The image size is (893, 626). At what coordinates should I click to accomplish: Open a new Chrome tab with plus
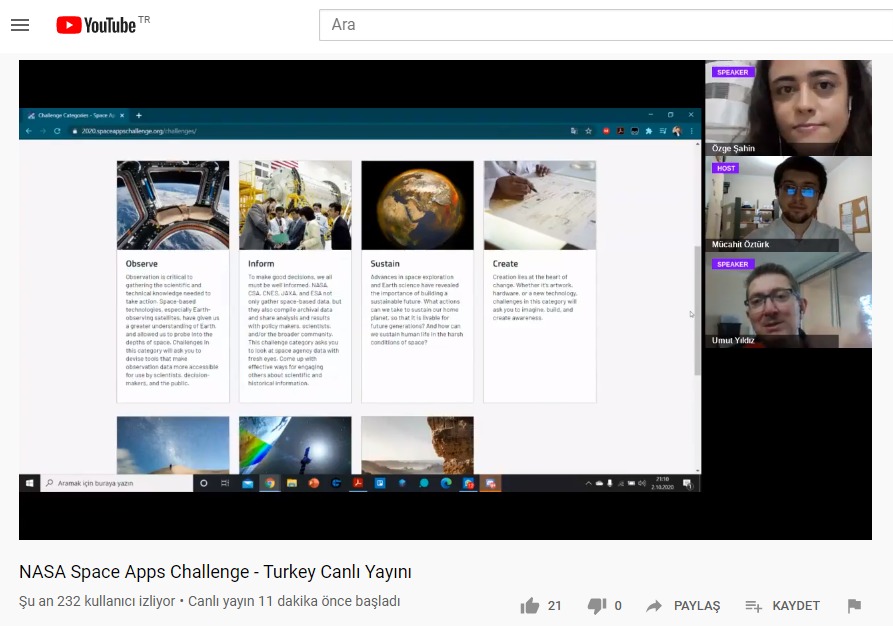(x=138, y=115)
